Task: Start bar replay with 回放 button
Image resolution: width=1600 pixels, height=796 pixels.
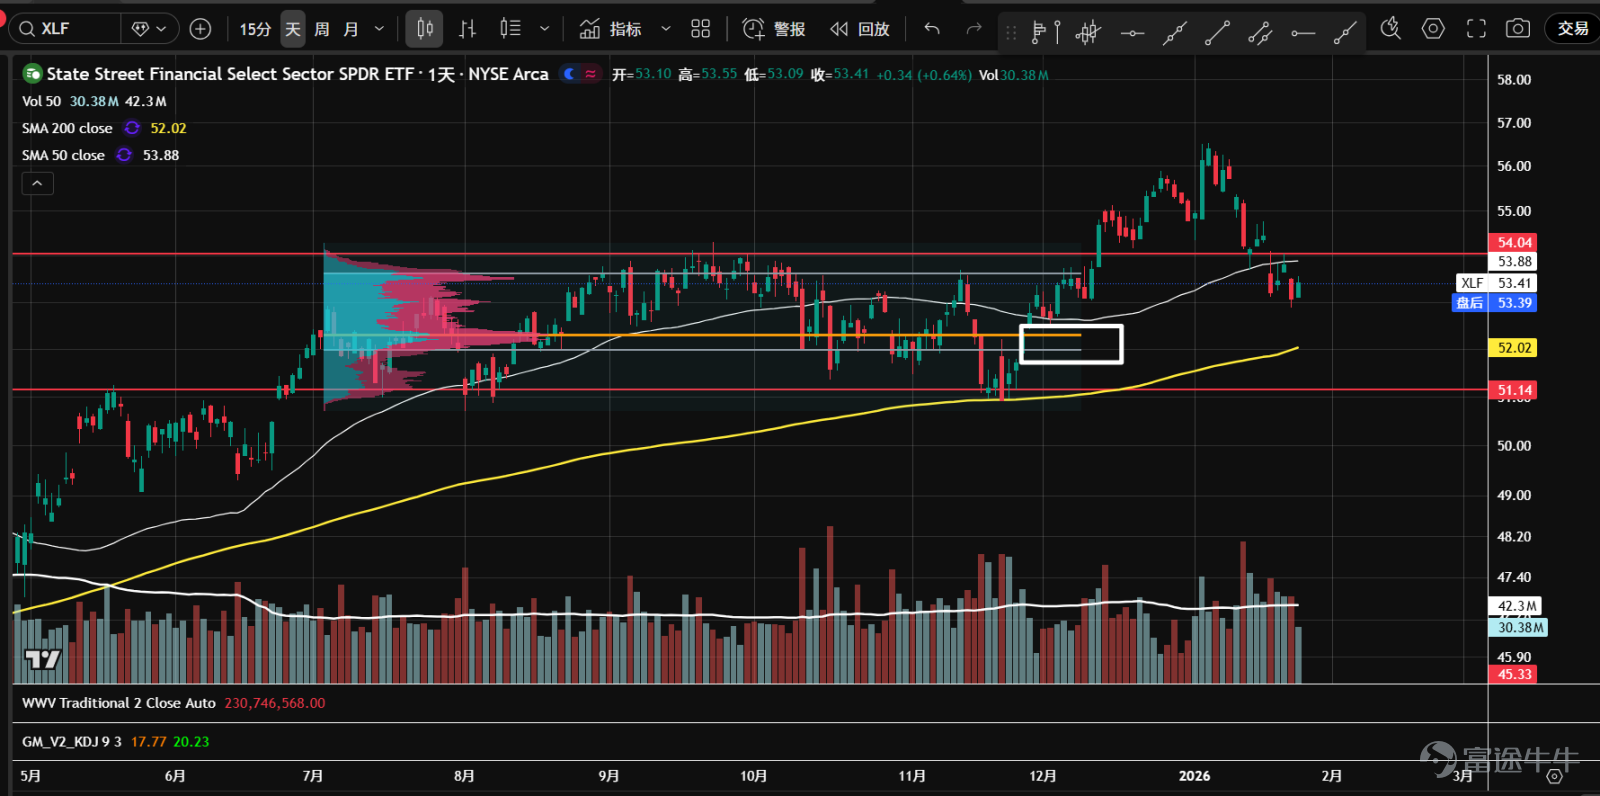Action: tap(859, 29)
